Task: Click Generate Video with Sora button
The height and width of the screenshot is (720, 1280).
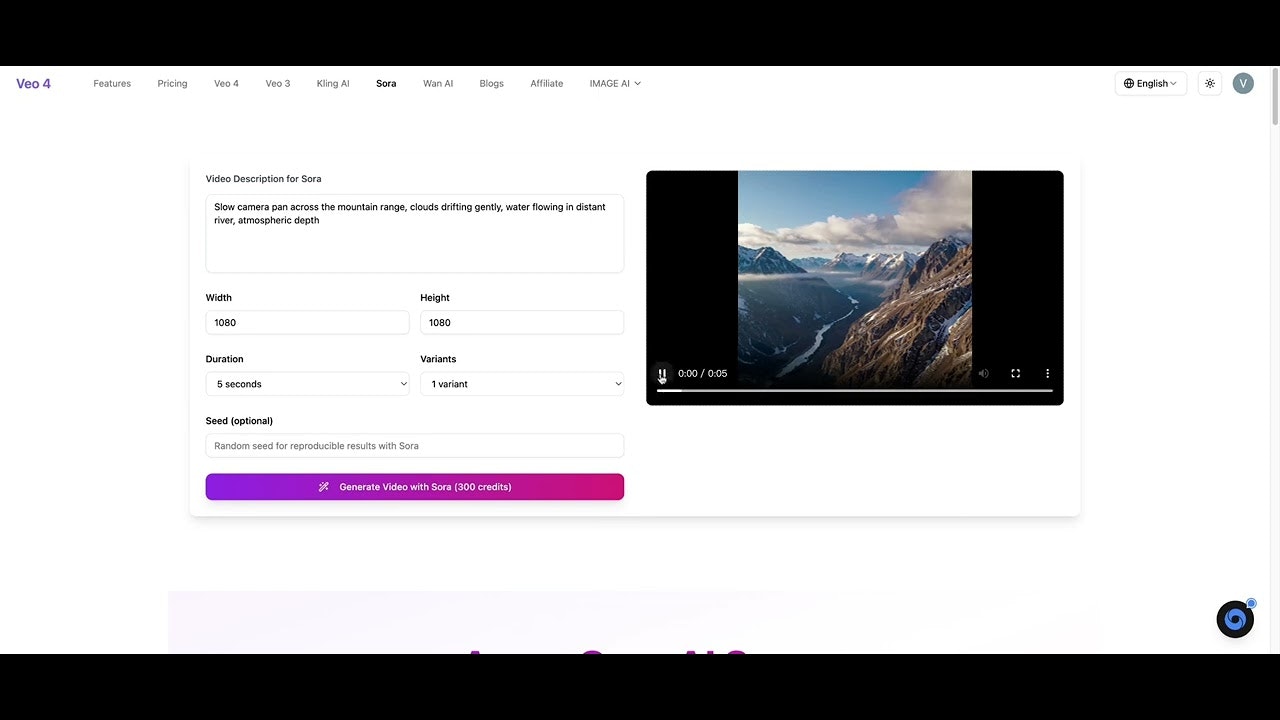Action: pyautogui.click(x=415, y=487)
